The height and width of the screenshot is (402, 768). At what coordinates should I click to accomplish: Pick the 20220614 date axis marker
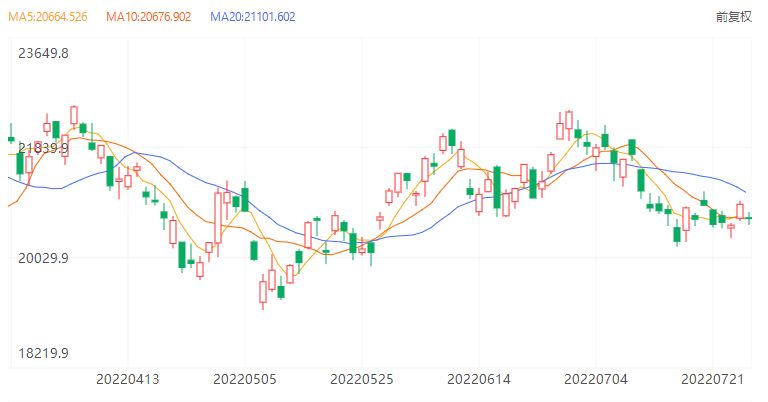(x=479, y=380)
